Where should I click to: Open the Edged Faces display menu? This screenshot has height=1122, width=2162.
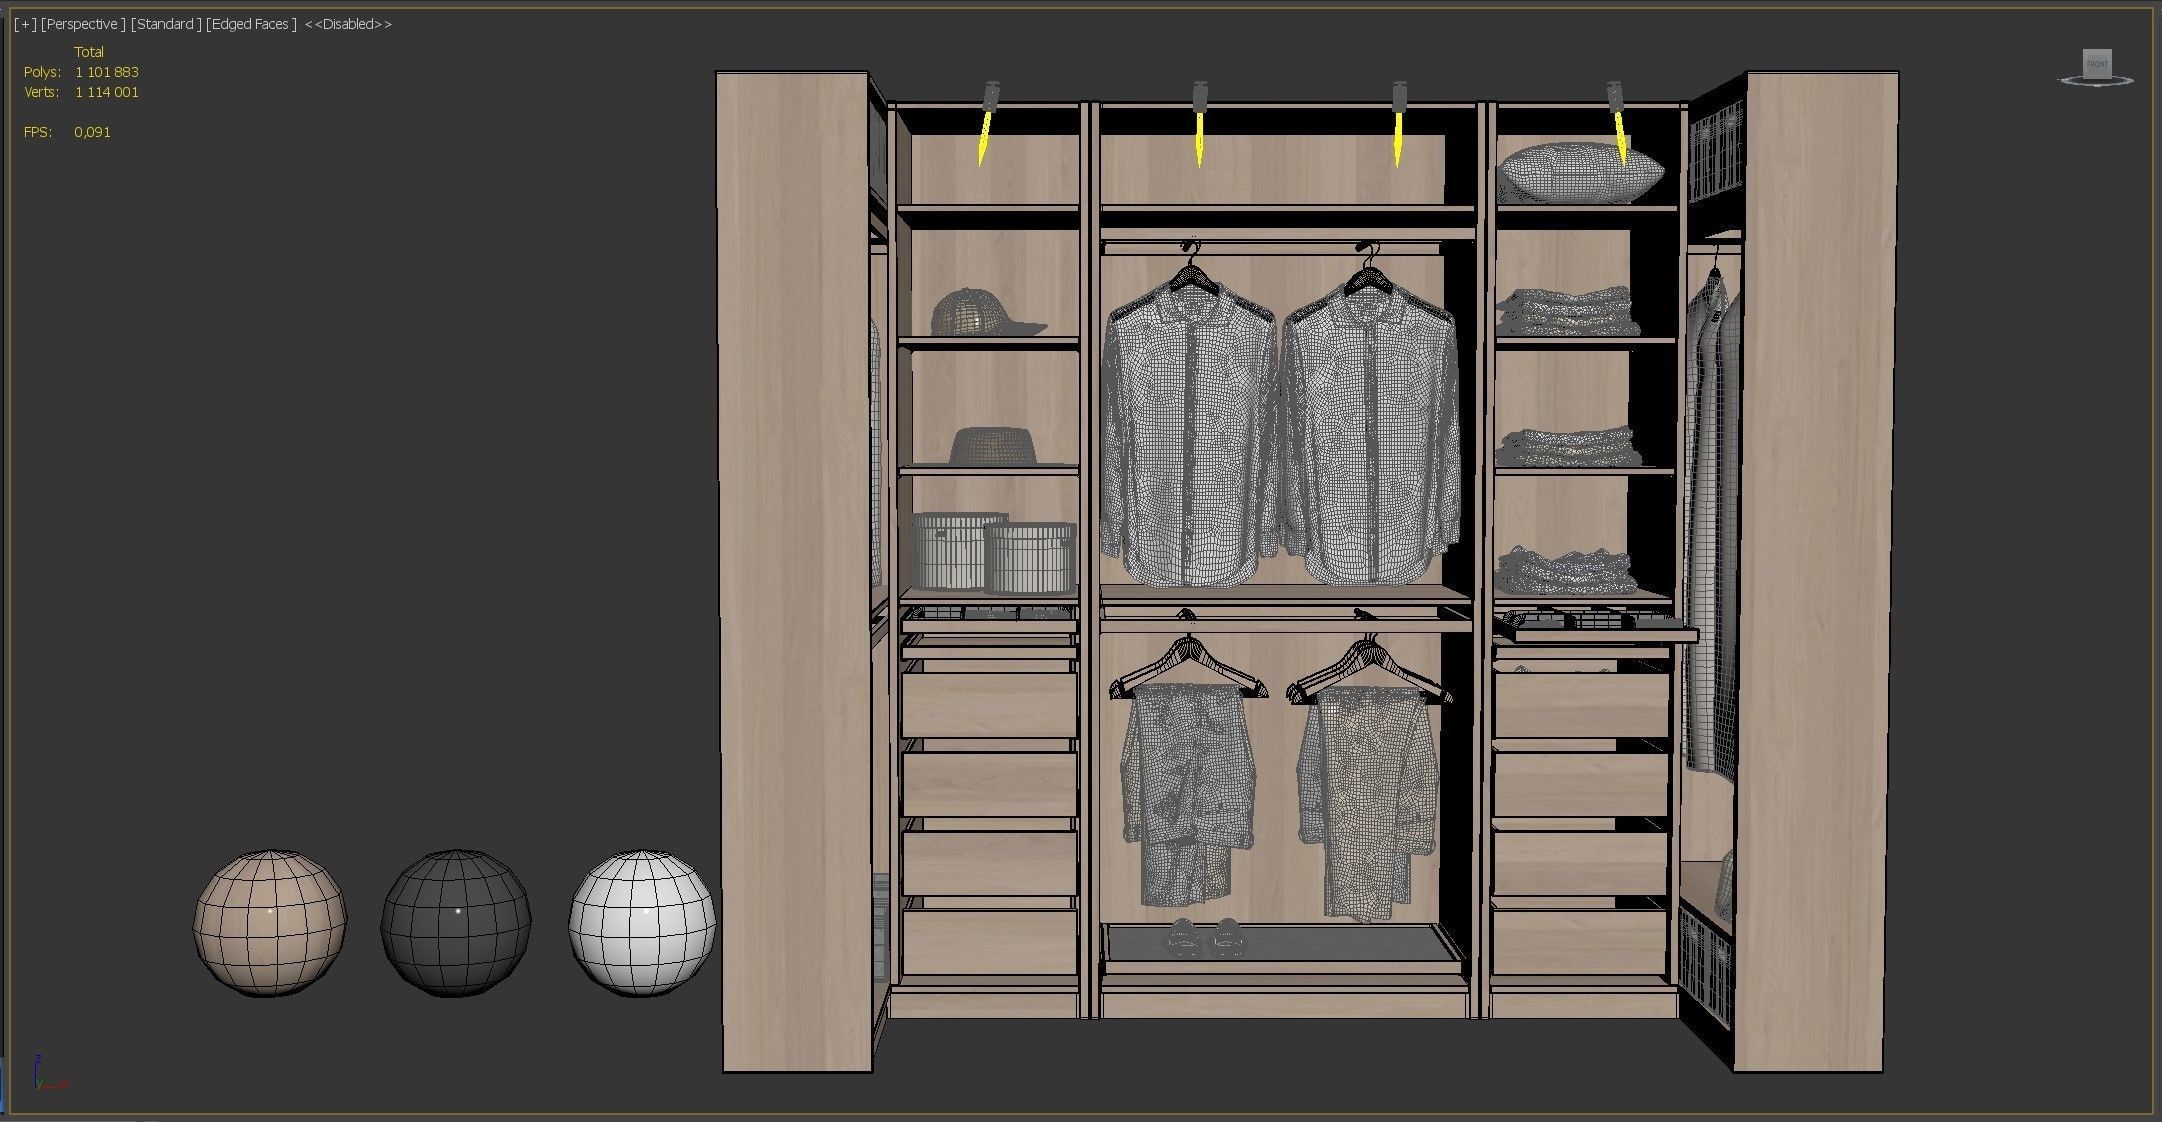(x=251, y=24)
